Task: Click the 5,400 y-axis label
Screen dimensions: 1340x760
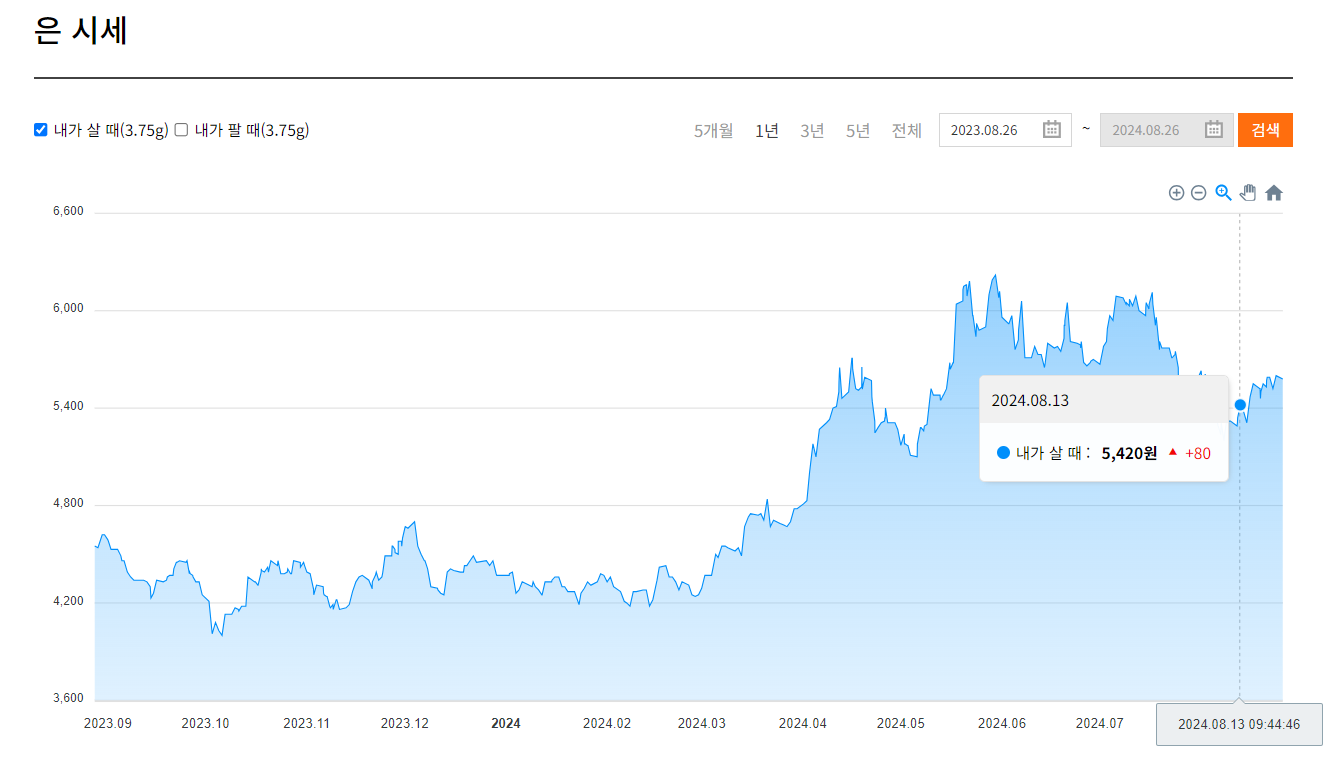Action: click(68, 407)
